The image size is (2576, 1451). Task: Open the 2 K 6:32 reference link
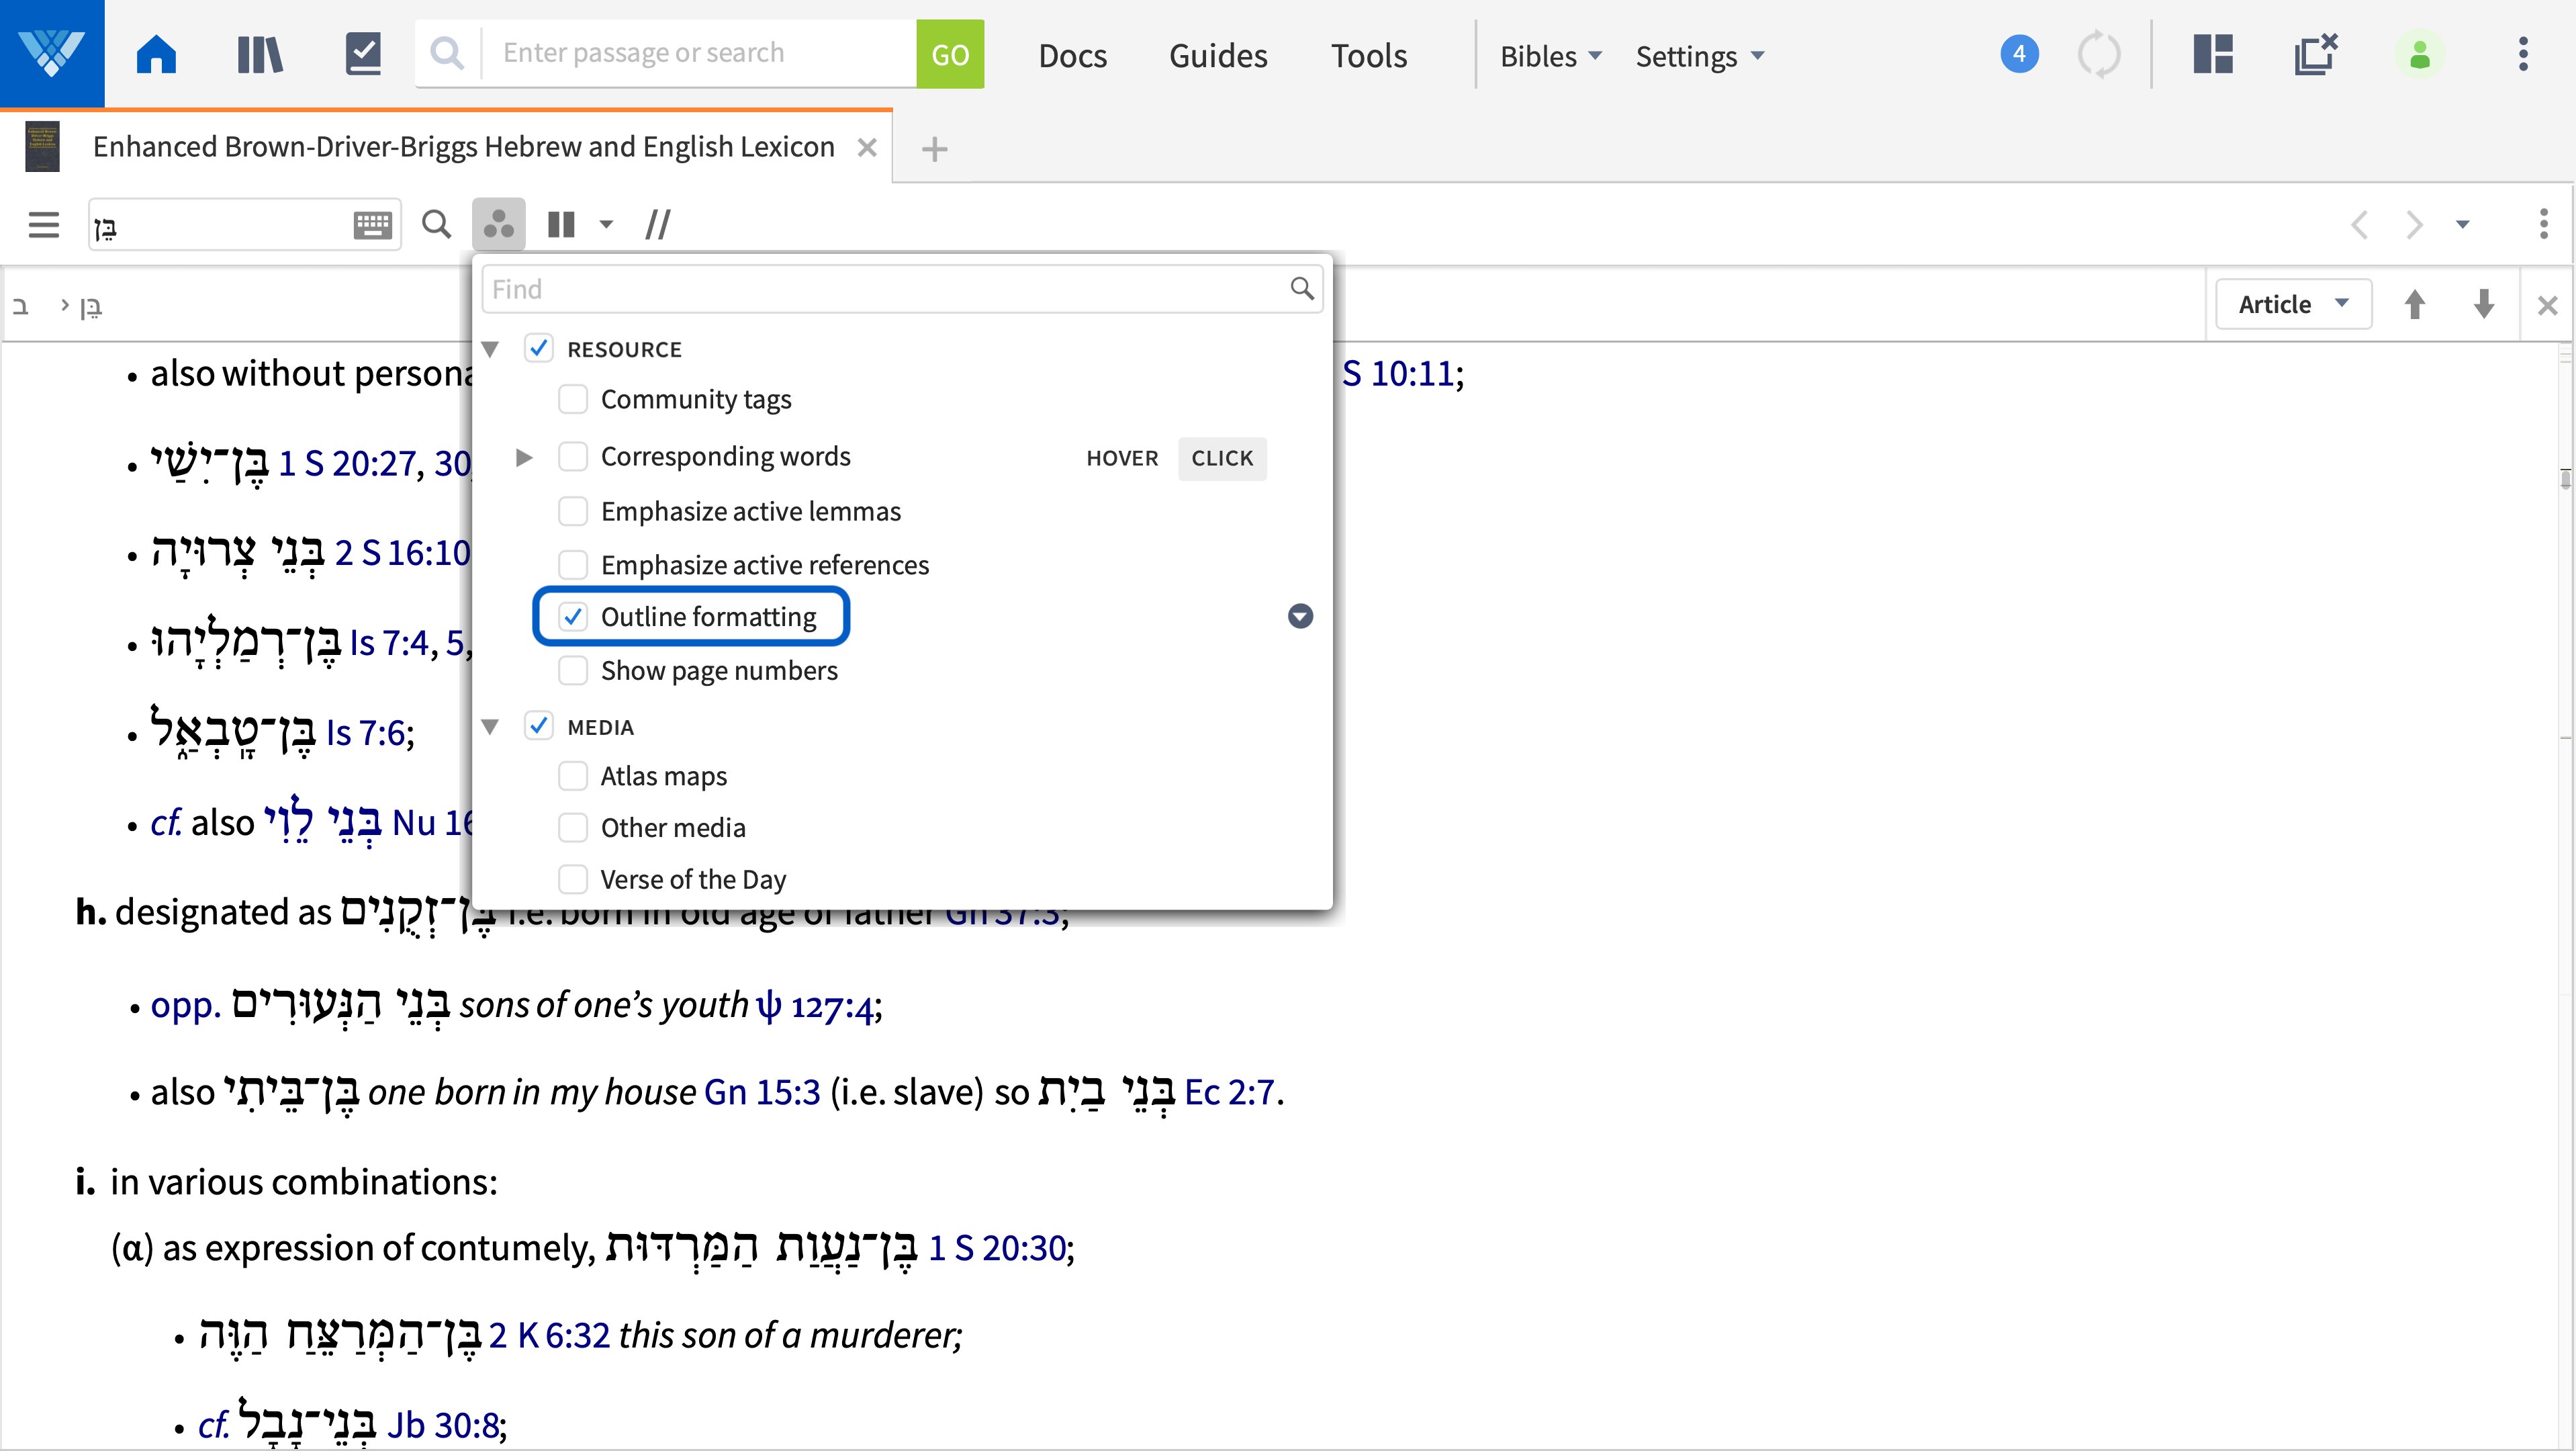click(x=549, y=1335)
